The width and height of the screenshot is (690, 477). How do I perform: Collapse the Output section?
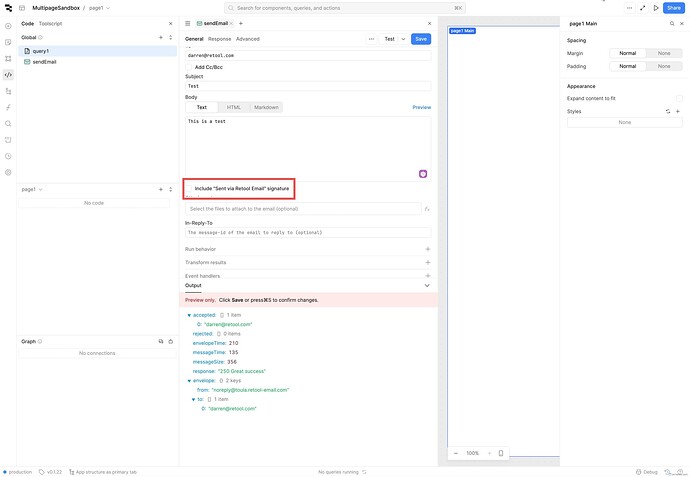pos(427,285)
